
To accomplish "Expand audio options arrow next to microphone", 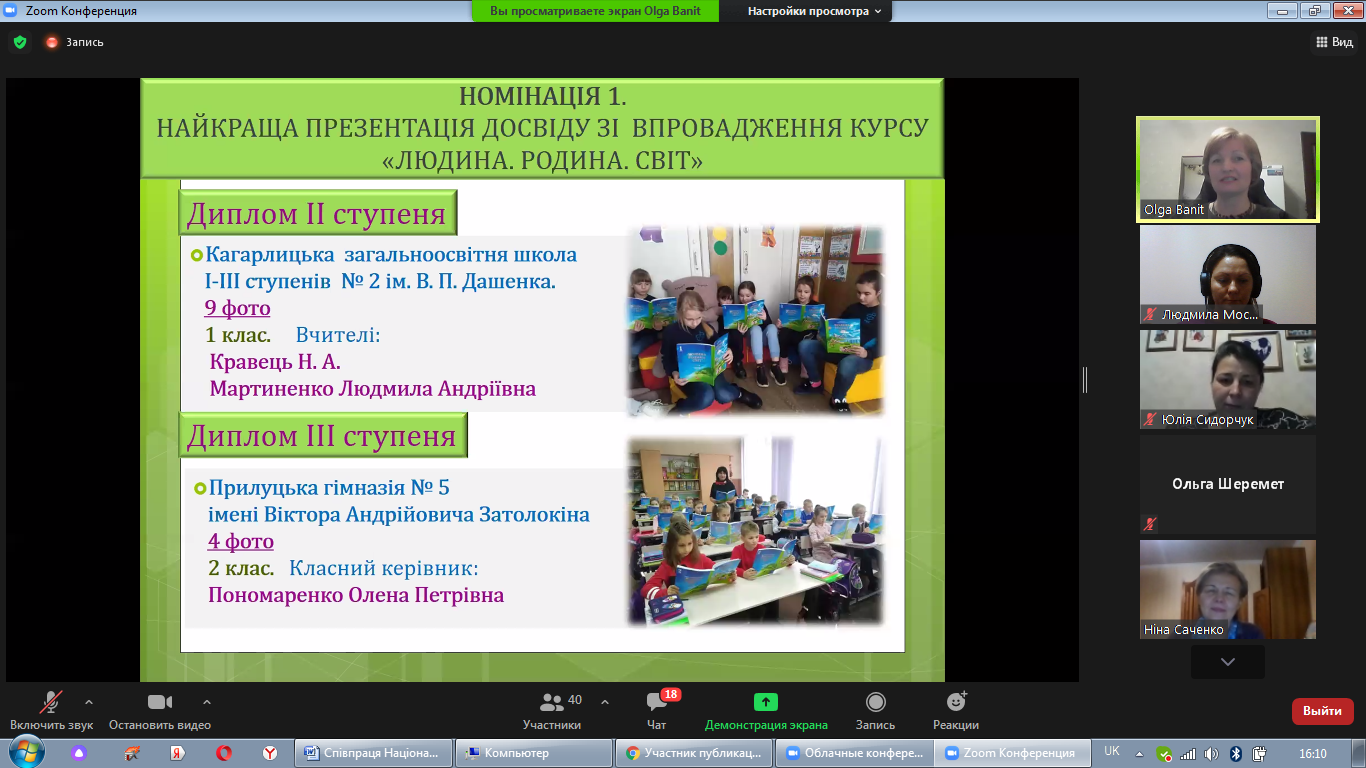I will (x=89, y=701).
